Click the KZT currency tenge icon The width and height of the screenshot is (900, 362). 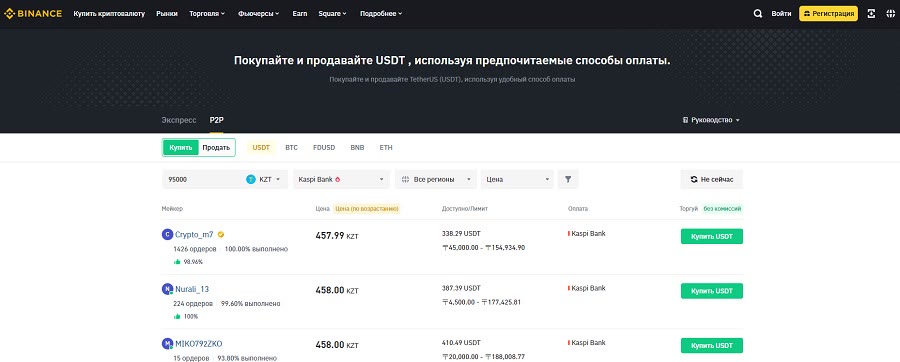(251, 179)
